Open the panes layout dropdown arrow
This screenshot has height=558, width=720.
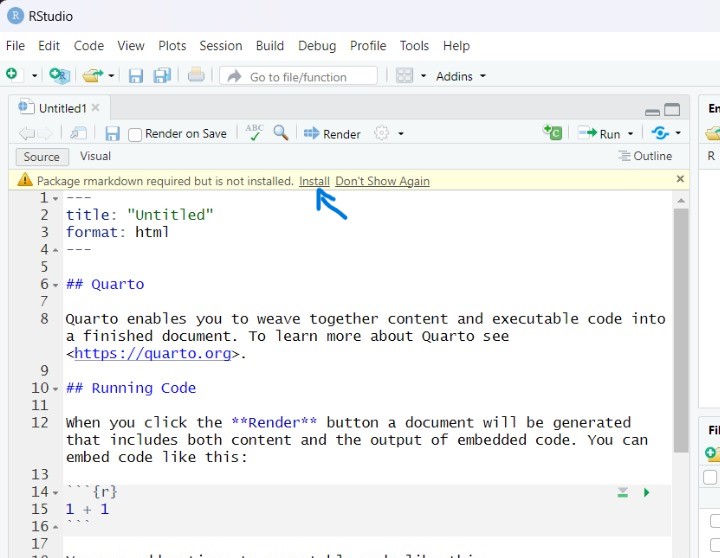tap(423, 76)
